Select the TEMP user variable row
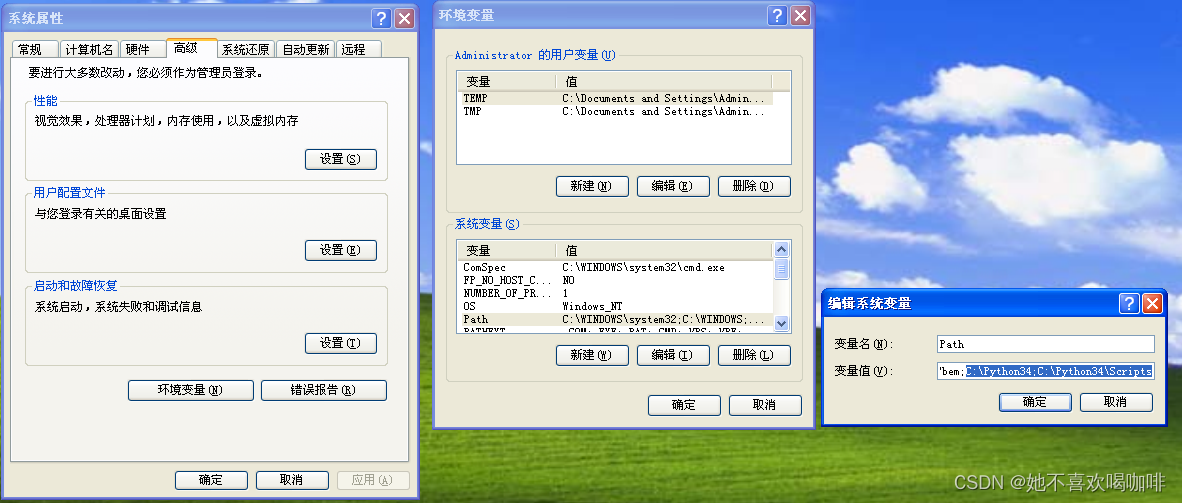This screenshot has width=1182, height=503. pos(616,98)
